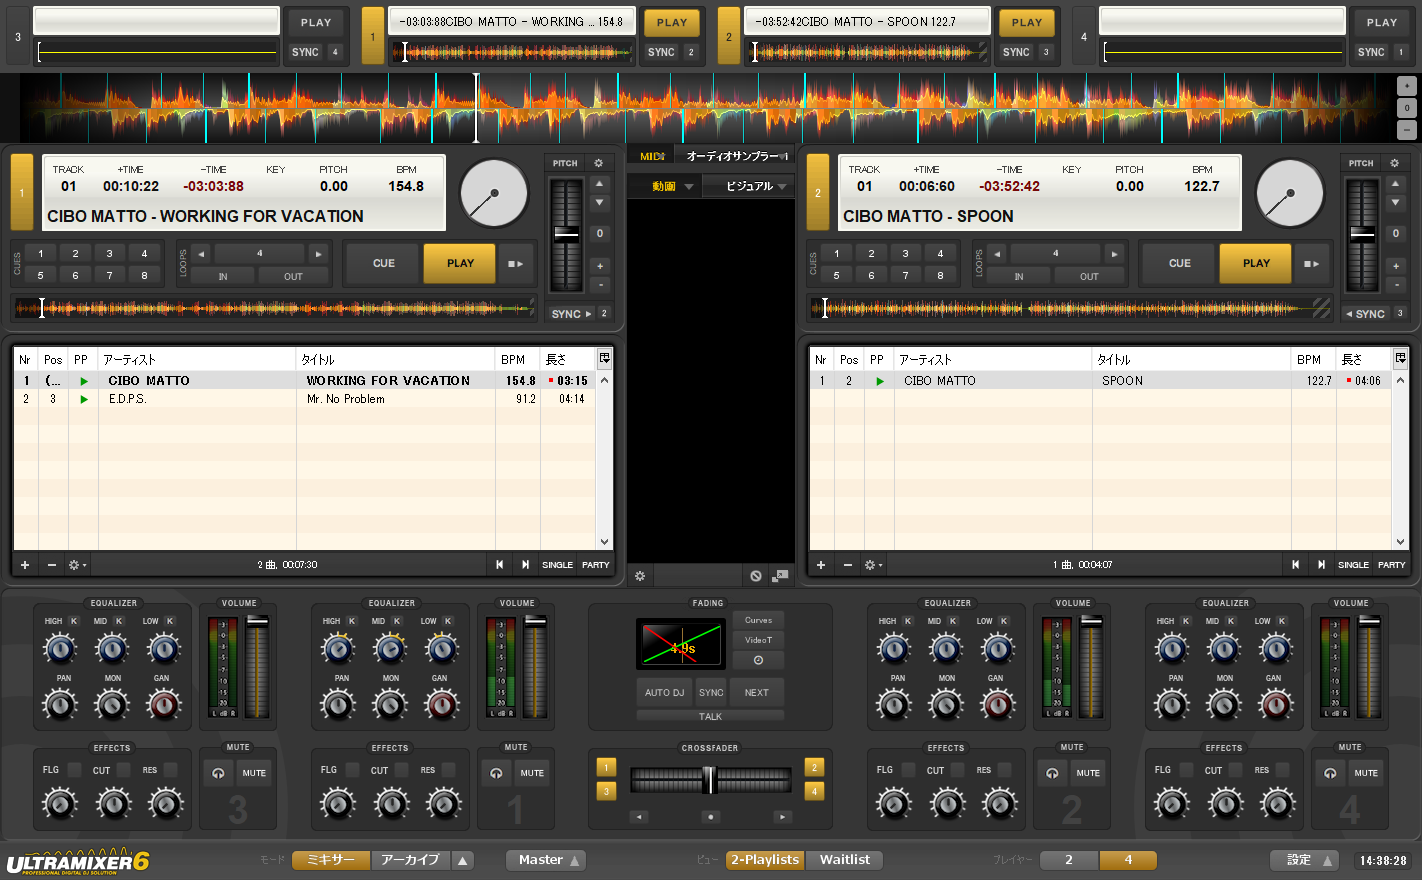Switch to the MIDI tab

(x=652, y=156)
